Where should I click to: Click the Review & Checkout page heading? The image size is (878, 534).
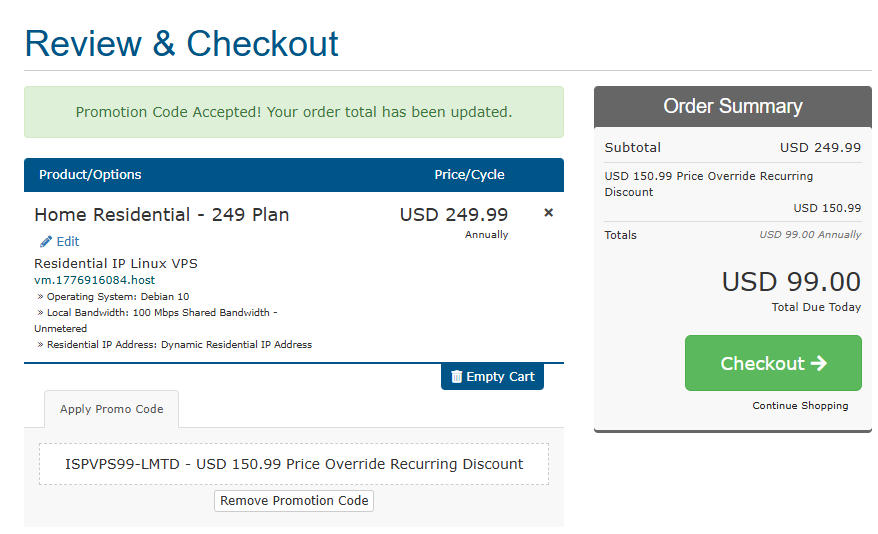[182, 44]
